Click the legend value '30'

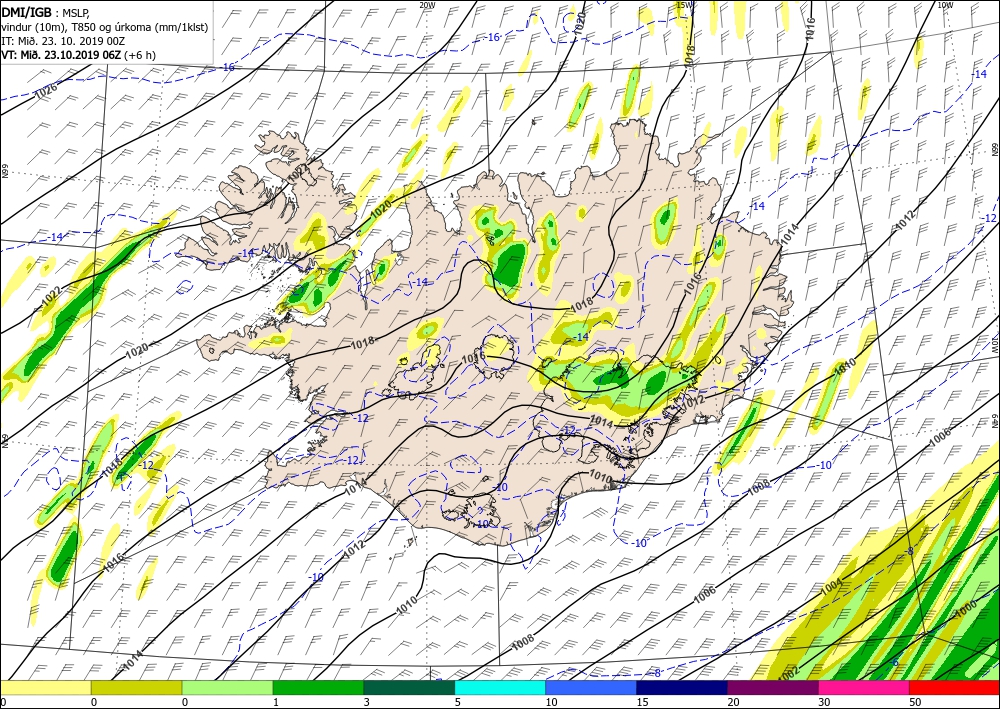point(823,703)
